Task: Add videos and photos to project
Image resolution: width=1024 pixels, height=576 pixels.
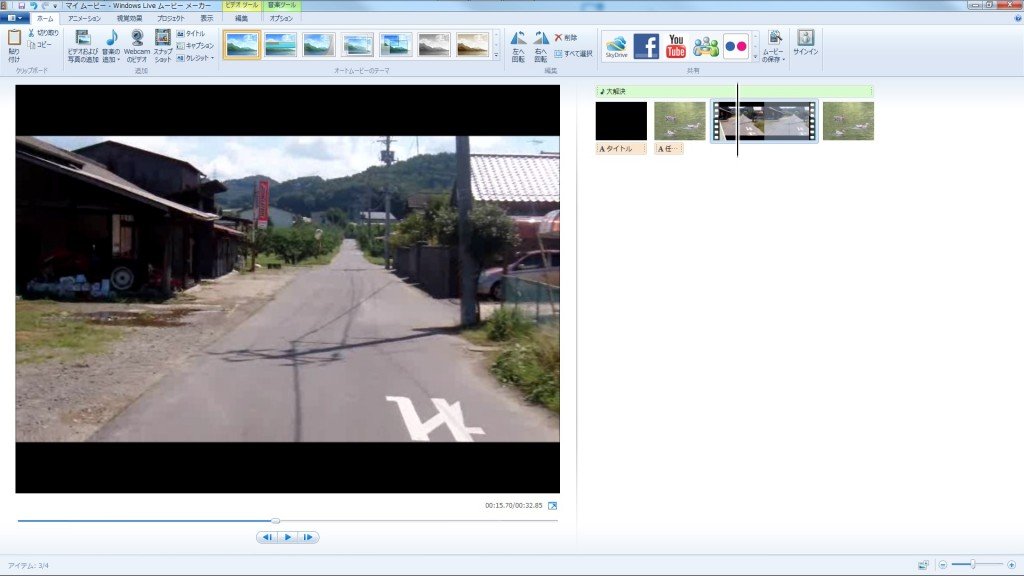Action: [x=83, y=44]
